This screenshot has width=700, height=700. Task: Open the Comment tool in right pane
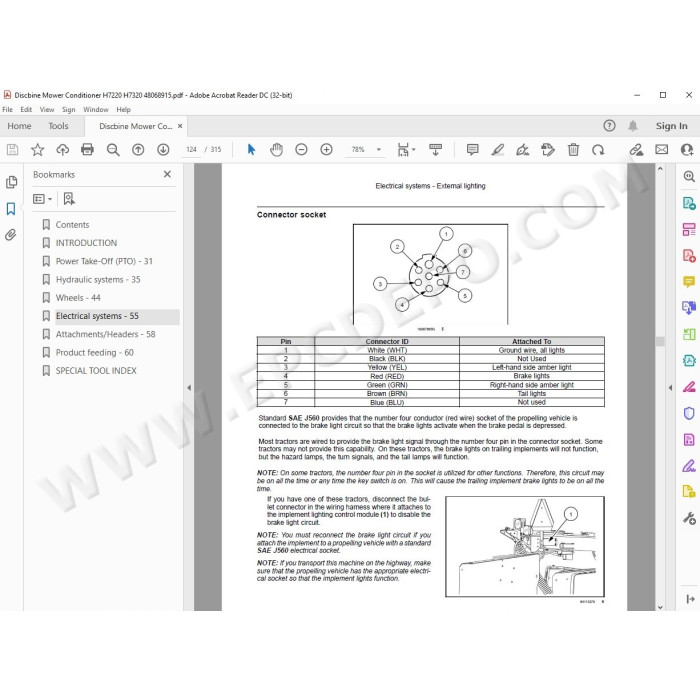tap(689, 282)
